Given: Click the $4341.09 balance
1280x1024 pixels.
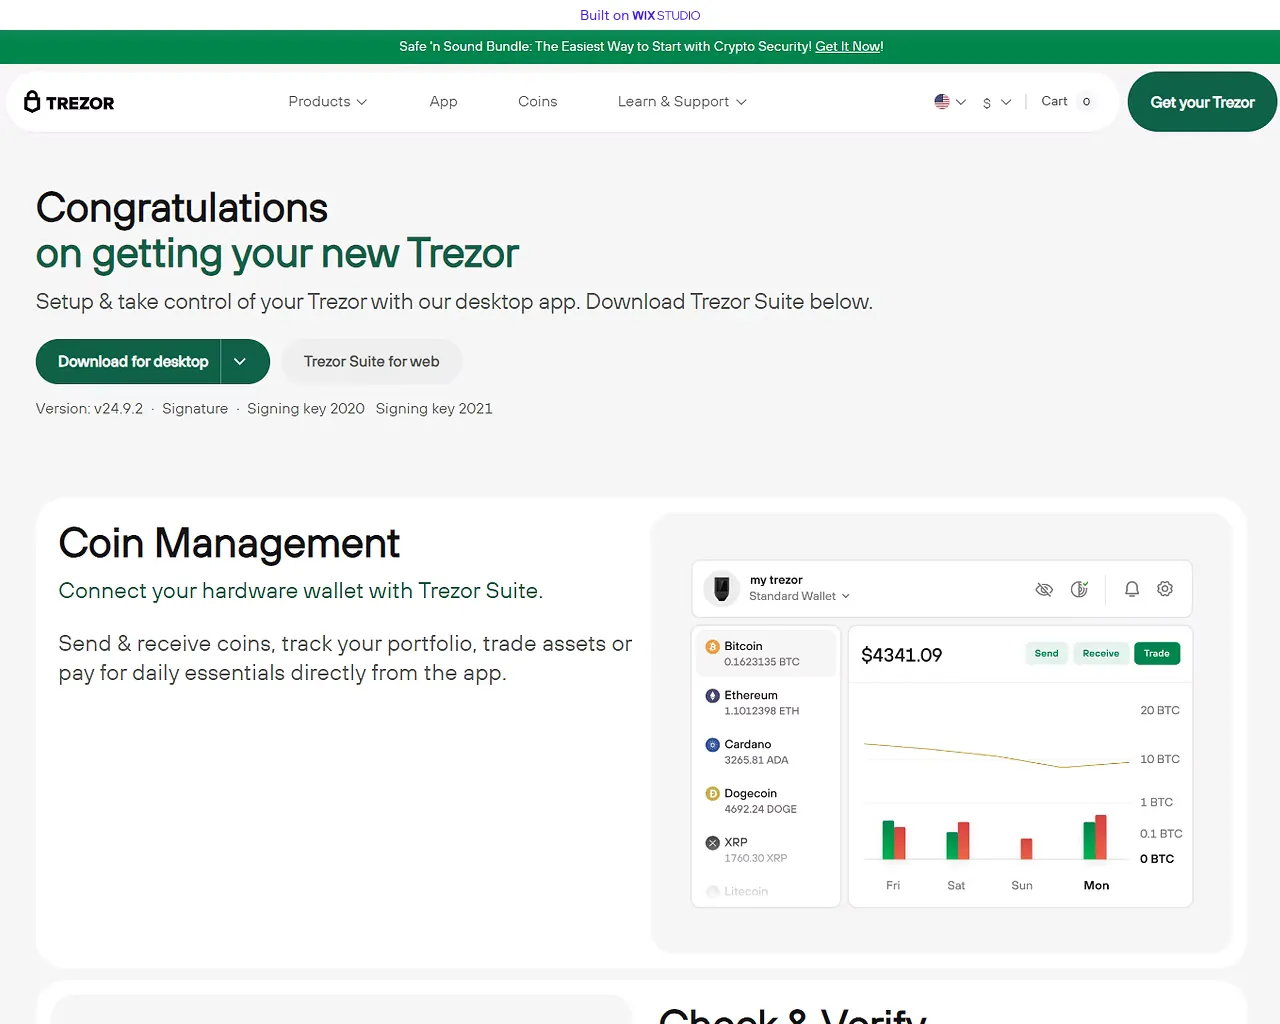Looking at the screenshot, I should (901, 655).
